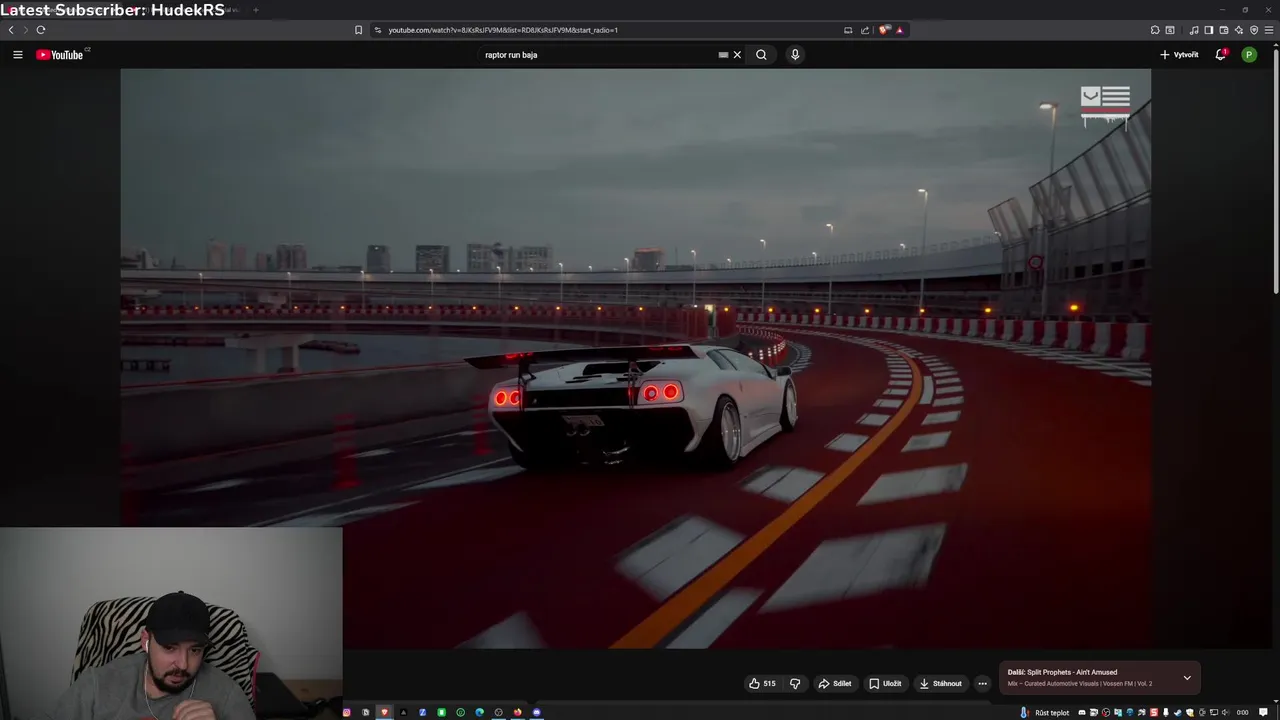
Task: Go to the YouTube home logo
Action: pyautogui.click(x=62, y=55)
